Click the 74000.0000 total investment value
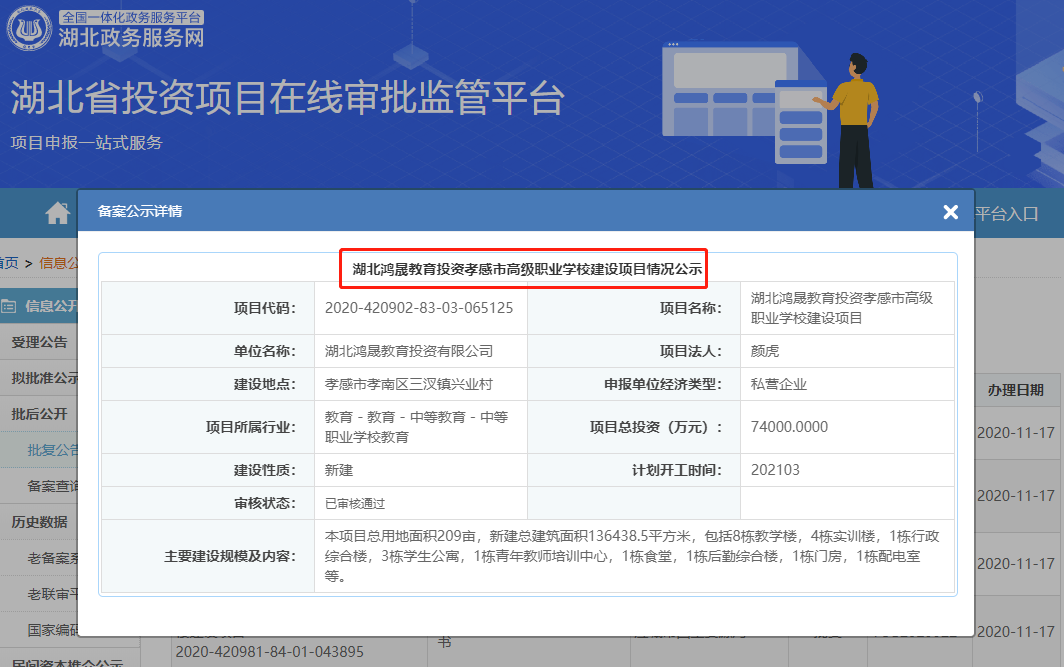The width and height of the screenshot is (1064, 667). point(789,427)
